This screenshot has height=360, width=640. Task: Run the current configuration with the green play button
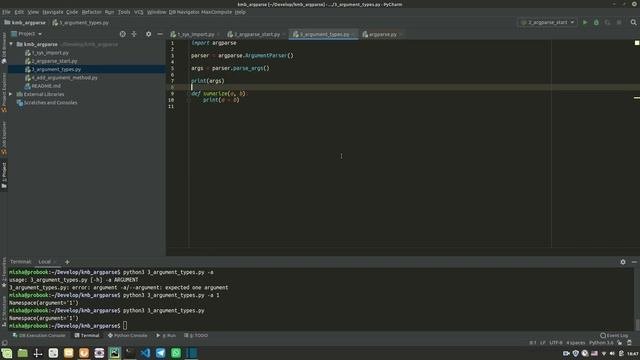pos(585,22)
